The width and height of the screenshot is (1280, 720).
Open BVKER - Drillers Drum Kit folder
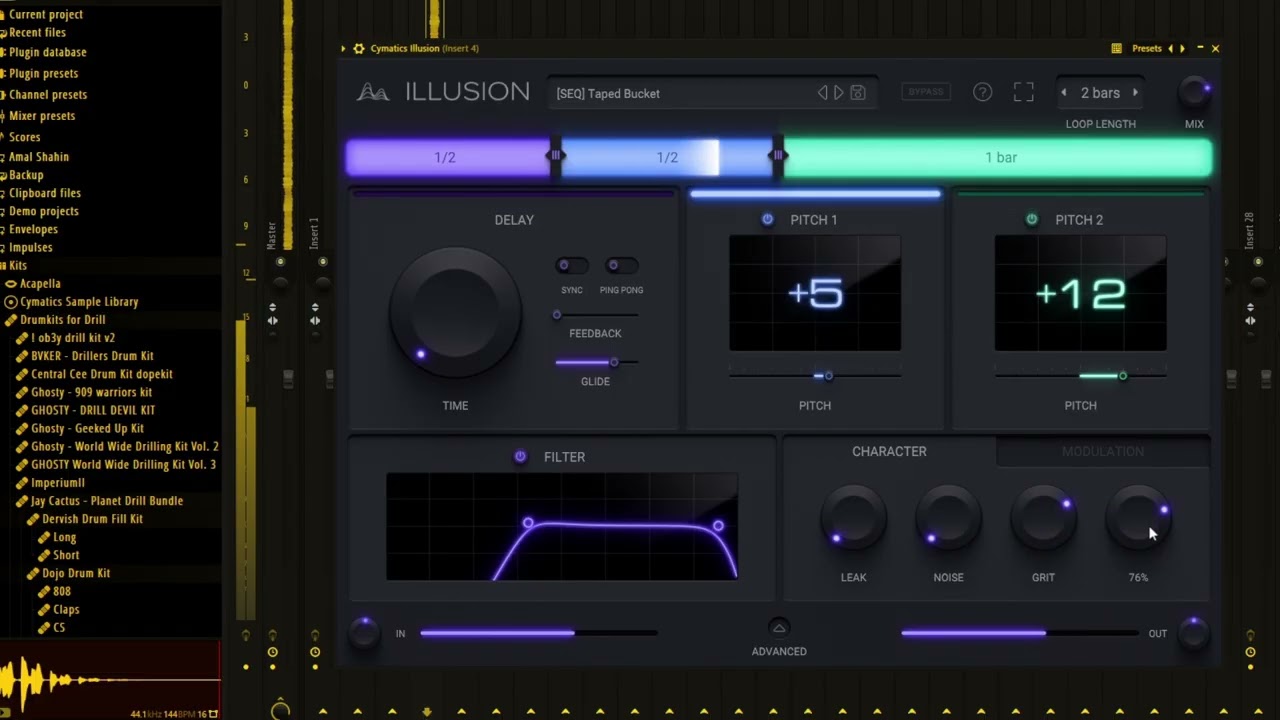tap(92, 356)
